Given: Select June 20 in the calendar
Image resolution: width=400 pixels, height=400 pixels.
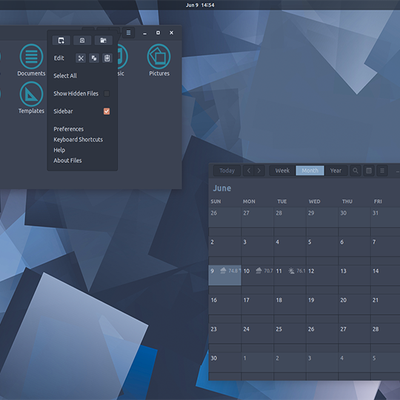Looking at the screenshot, I should pyautogui.click(x=354, y=304).
